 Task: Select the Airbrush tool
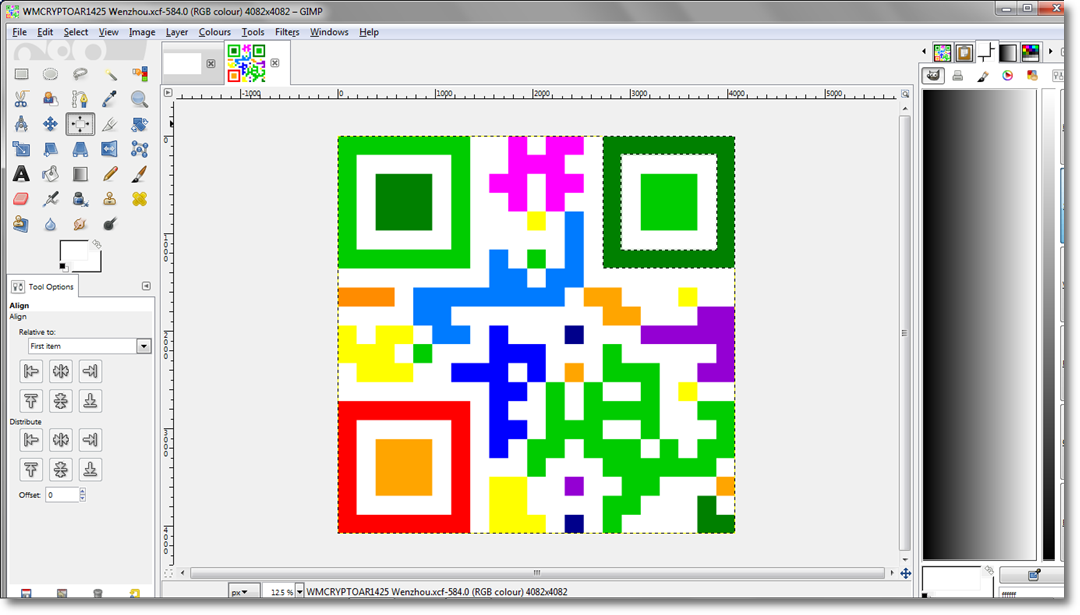click(x=50, y=199)
